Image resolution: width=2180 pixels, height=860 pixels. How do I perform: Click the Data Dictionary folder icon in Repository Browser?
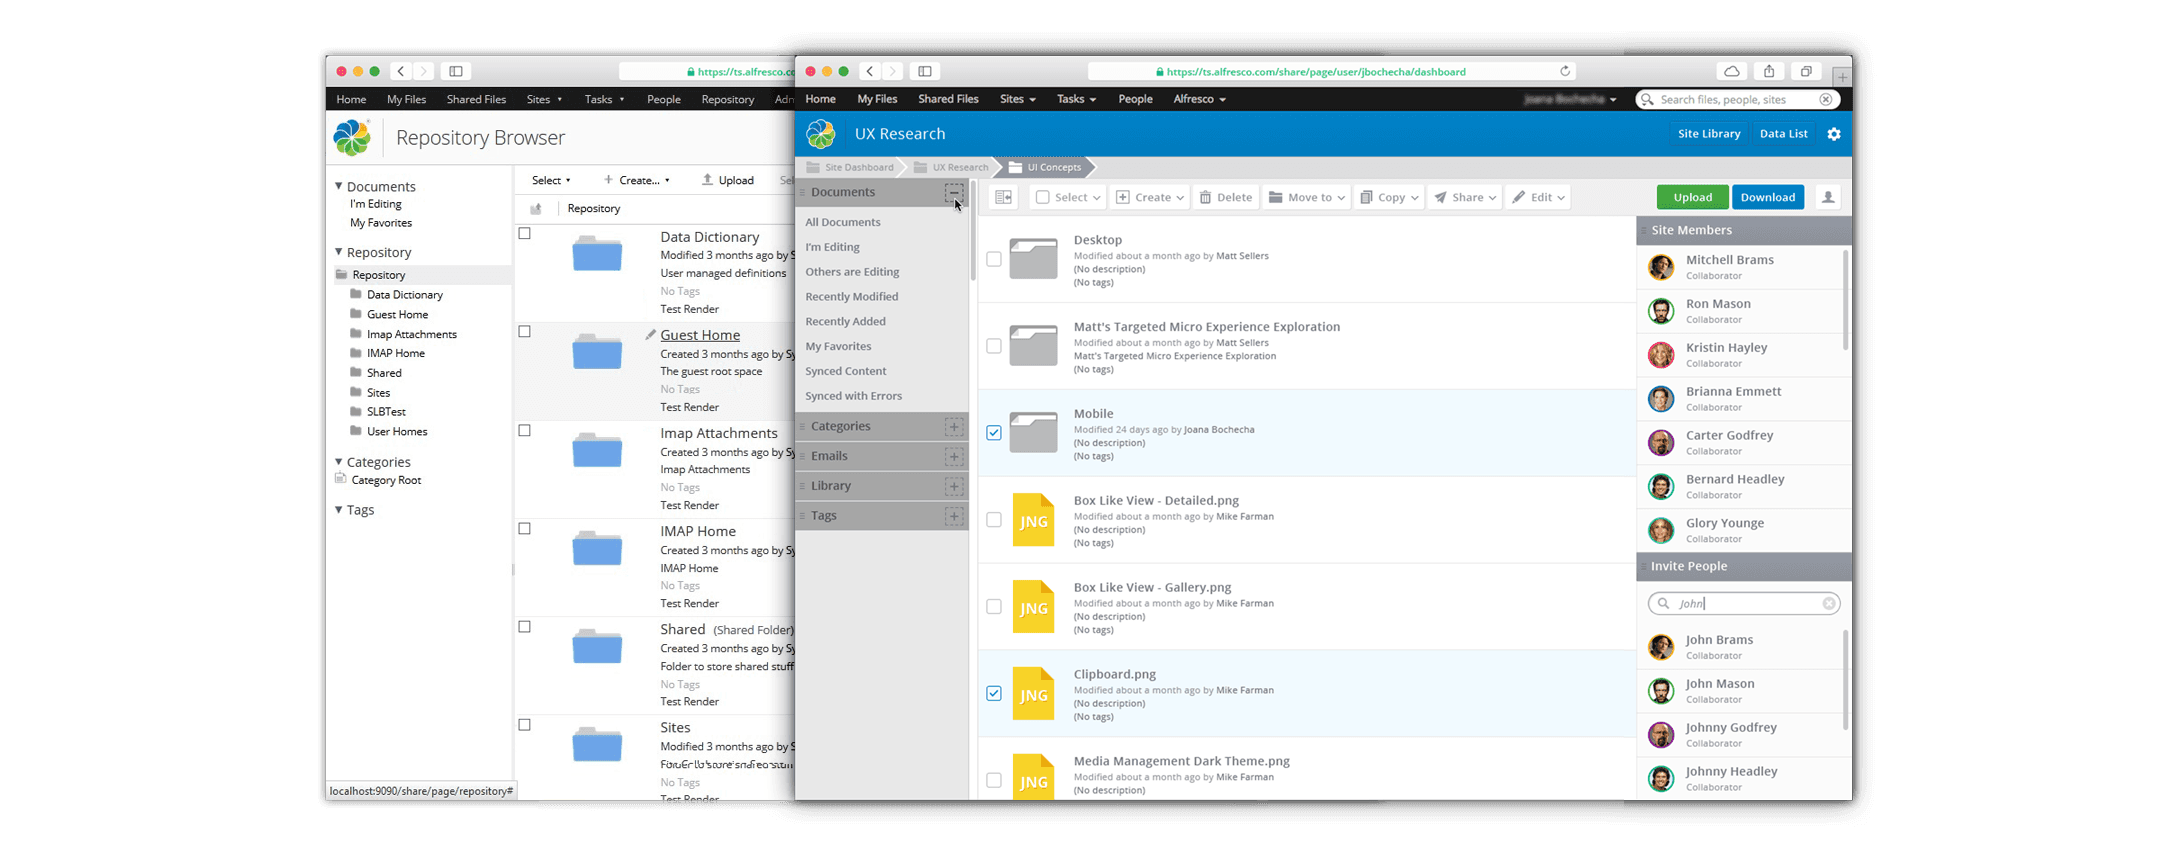click(597, 254)
